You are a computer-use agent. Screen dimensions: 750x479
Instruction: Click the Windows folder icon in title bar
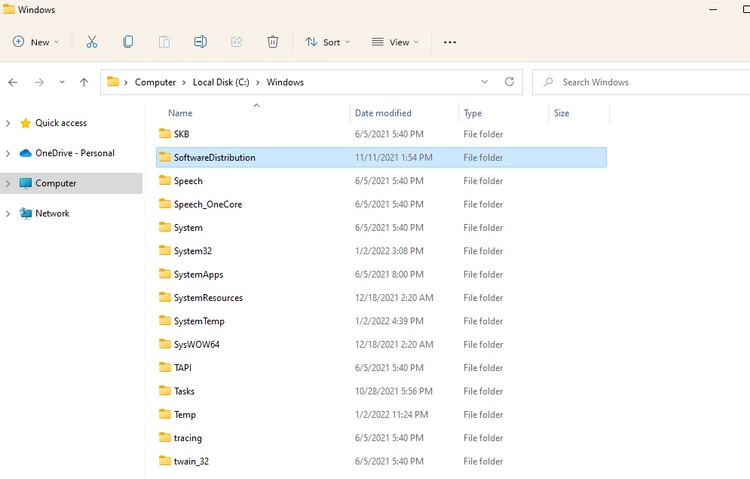[9, 9]
